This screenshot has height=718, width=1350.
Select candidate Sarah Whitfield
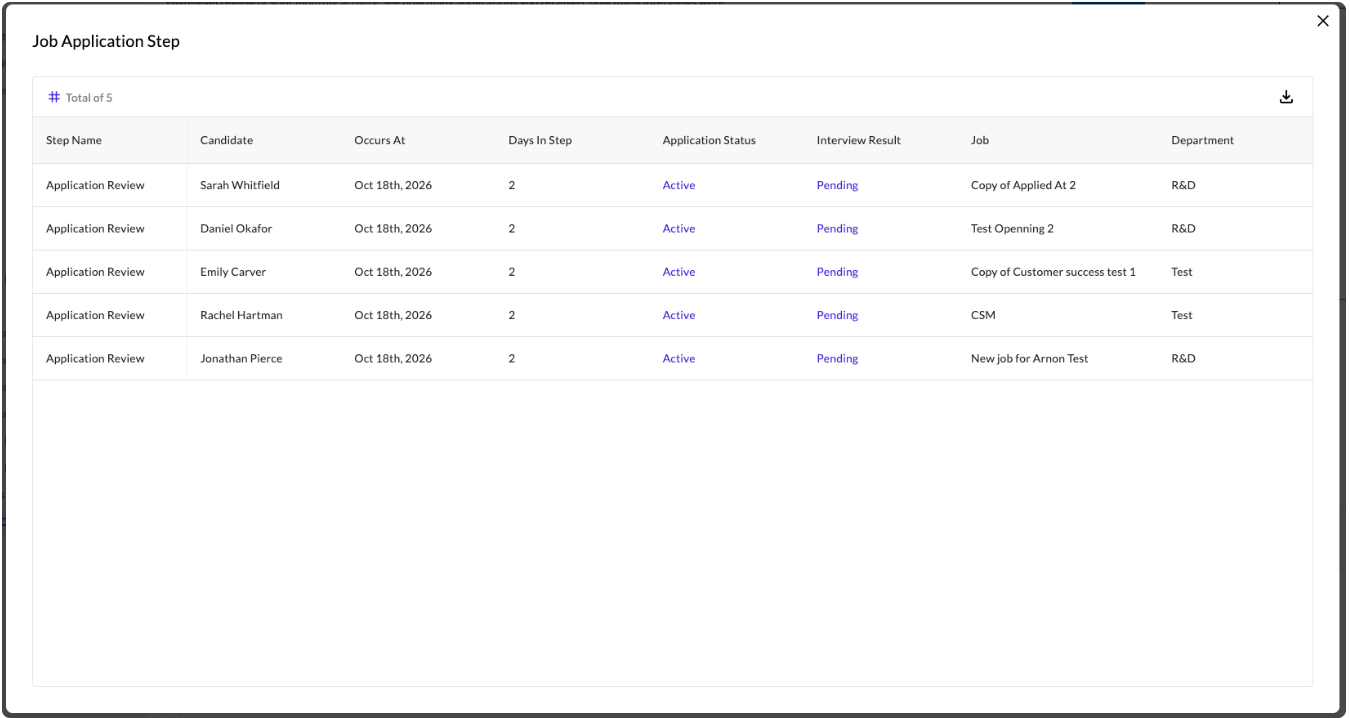tap(240, 185)
